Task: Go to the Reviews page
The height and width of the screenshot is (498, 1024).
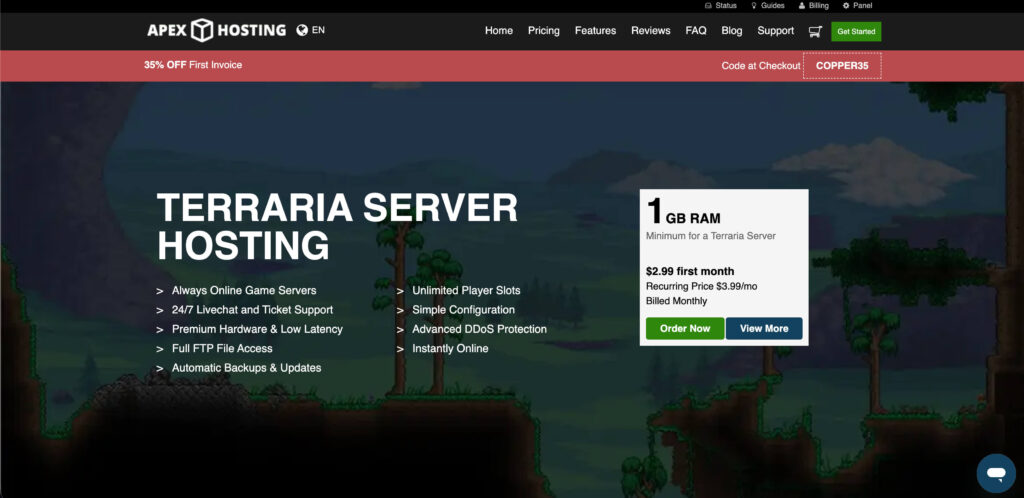Action: [x=651, y=31]
